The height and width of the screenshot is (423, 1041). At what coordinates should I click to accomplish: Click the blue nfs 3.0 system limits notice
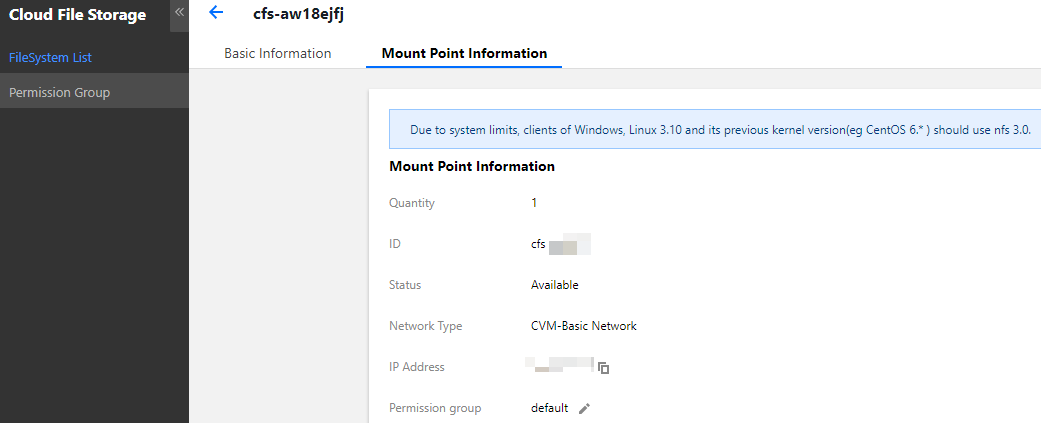pos(714,130)
